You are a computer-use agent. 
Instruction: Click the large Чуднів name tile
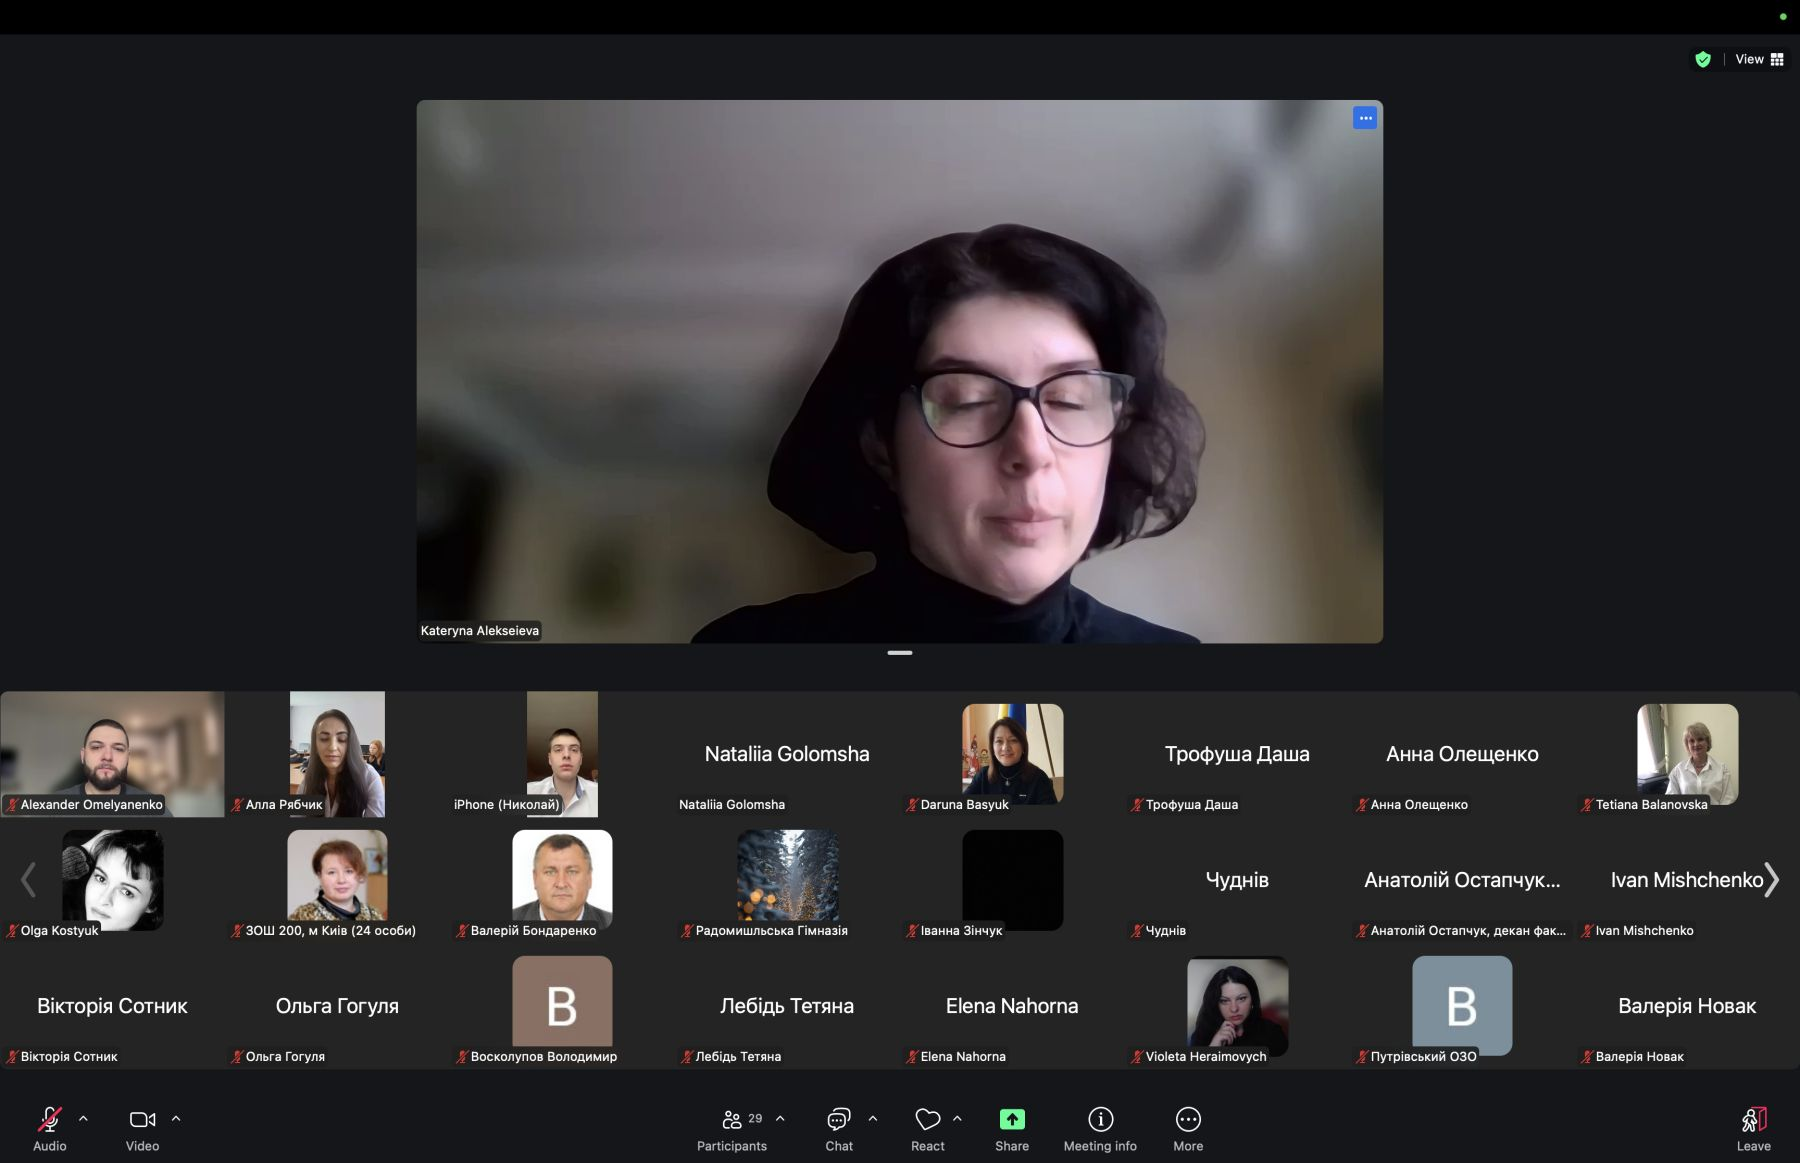click(1237, 880)
